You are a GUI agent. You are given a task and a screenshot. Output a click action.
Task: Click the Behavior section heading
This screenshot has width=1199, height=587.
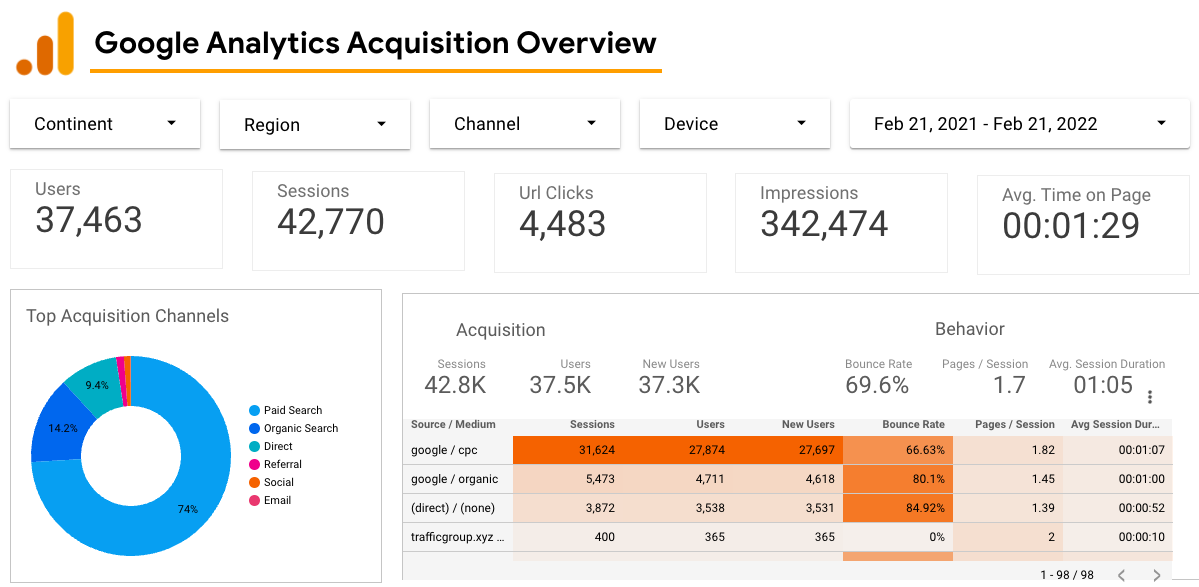(x=970, y=329)
